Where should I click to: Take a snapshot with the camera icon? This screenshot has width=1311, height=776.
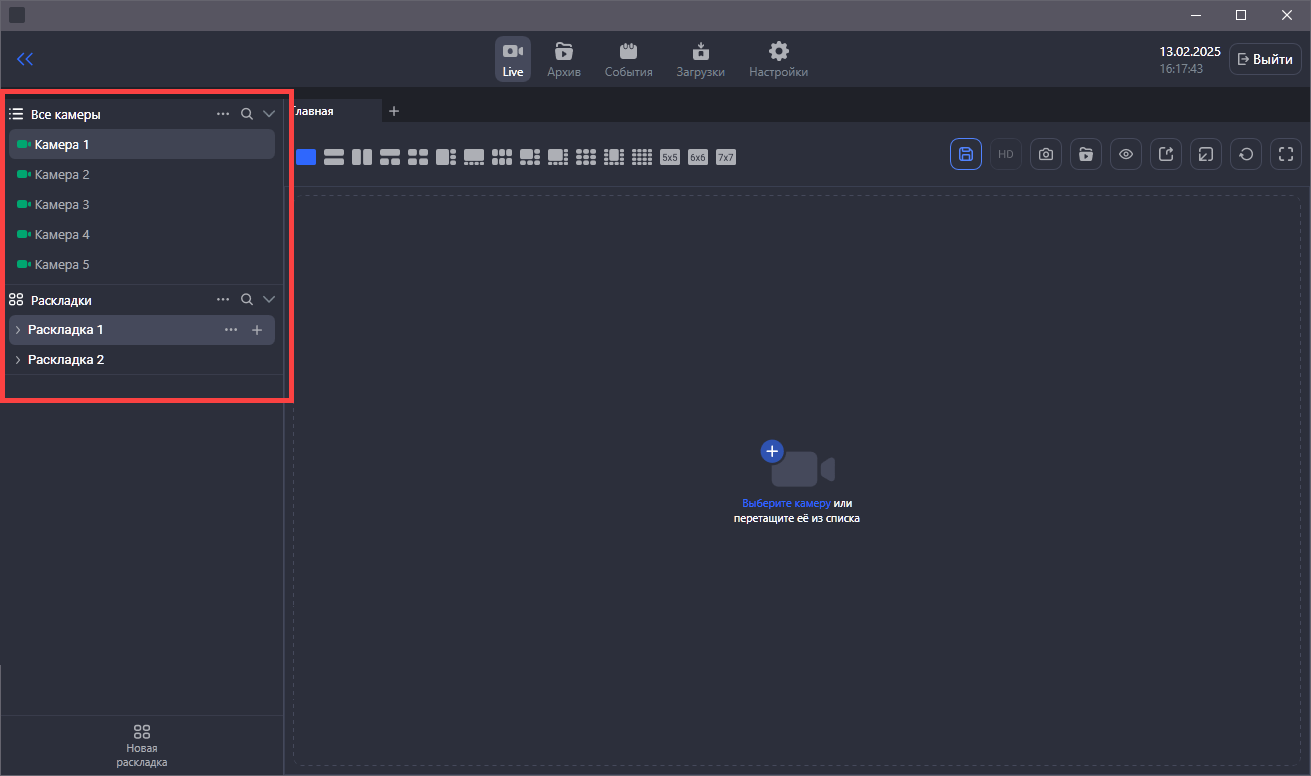pyautogui.click(x=1045, y=154)
